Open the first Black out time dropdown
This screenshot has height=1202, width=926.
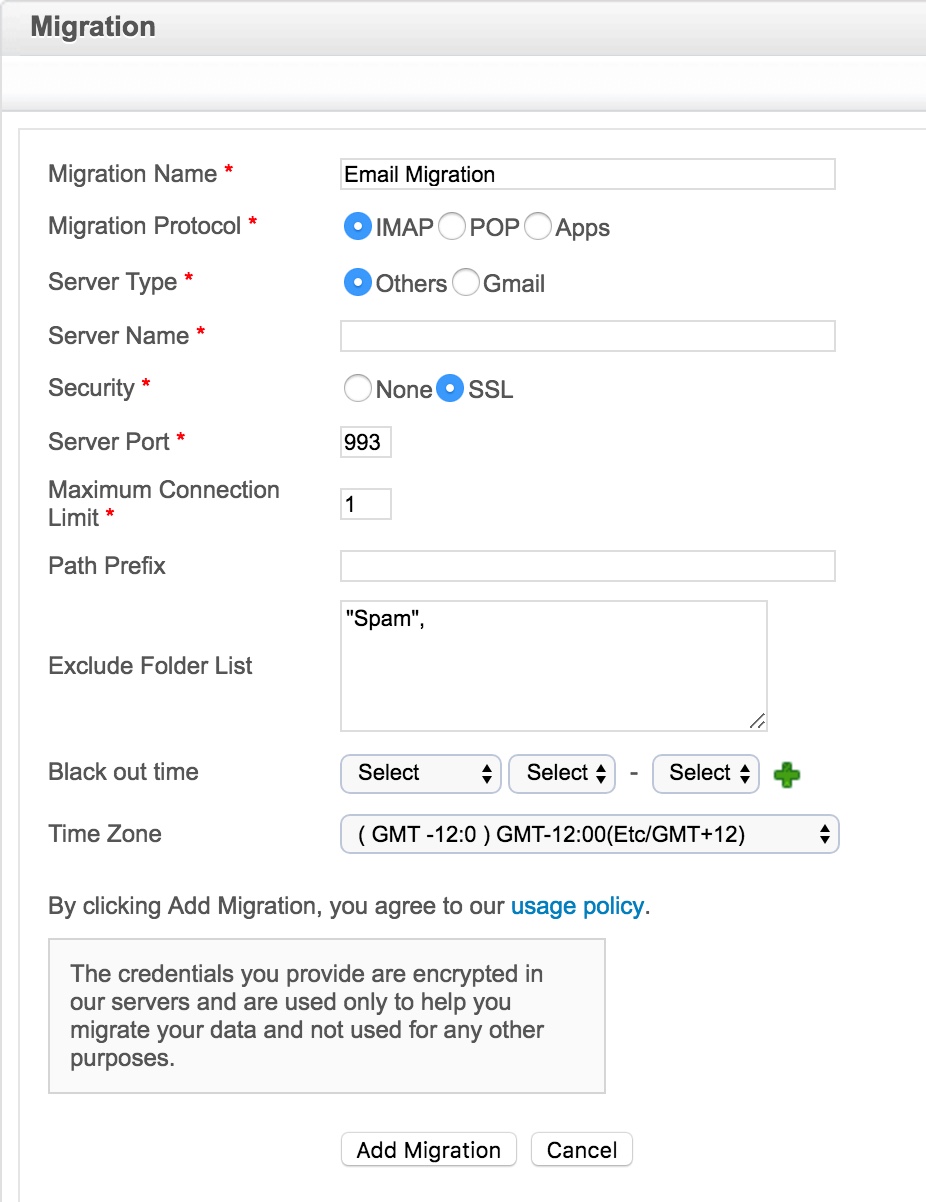tap(420, 773)
